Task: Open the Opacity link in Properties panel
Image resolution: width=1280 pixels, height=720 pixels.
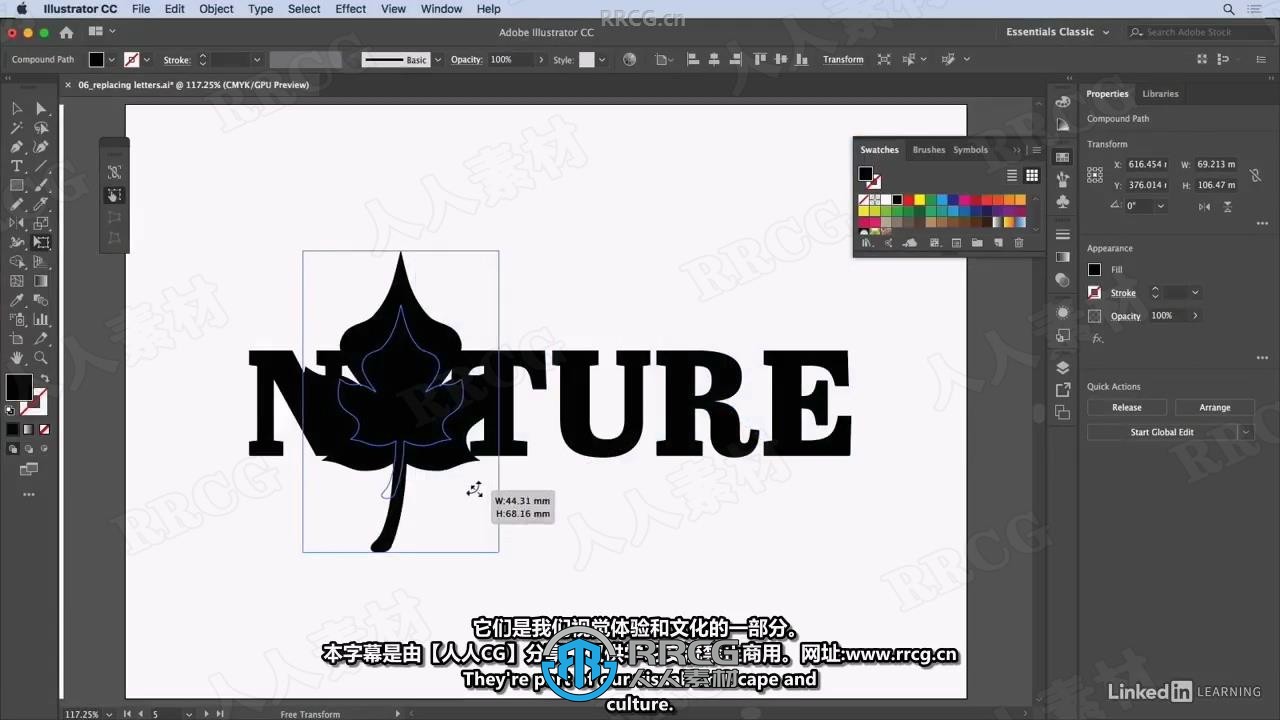Action: click(x=1125, y=316)
